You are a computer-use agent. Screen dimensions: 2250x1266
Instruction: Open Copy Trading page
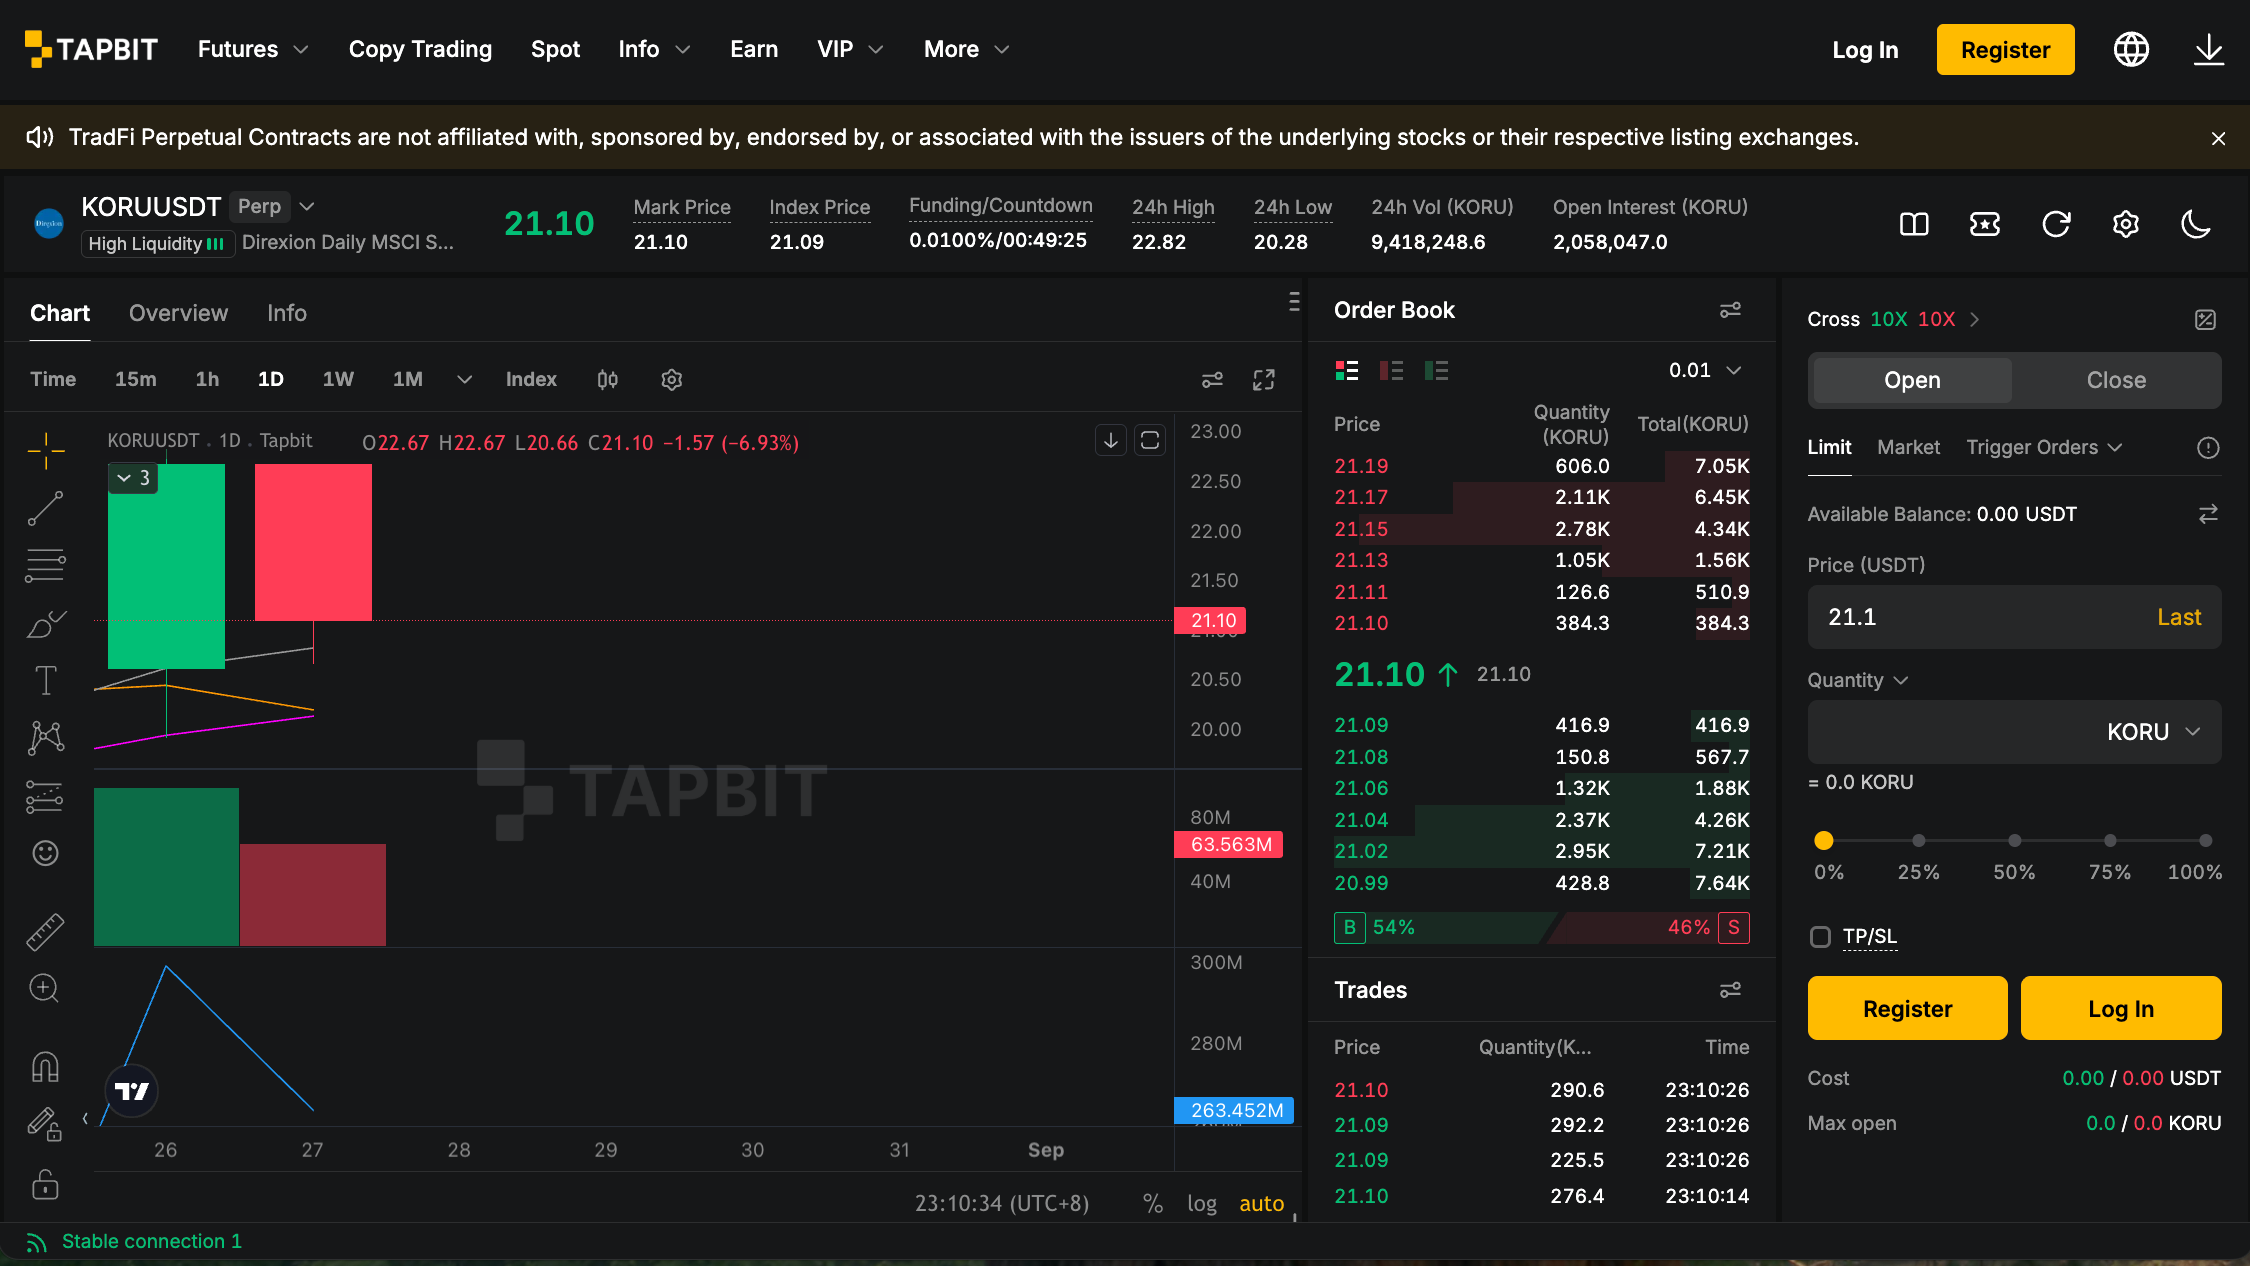[x=420, y=49]
